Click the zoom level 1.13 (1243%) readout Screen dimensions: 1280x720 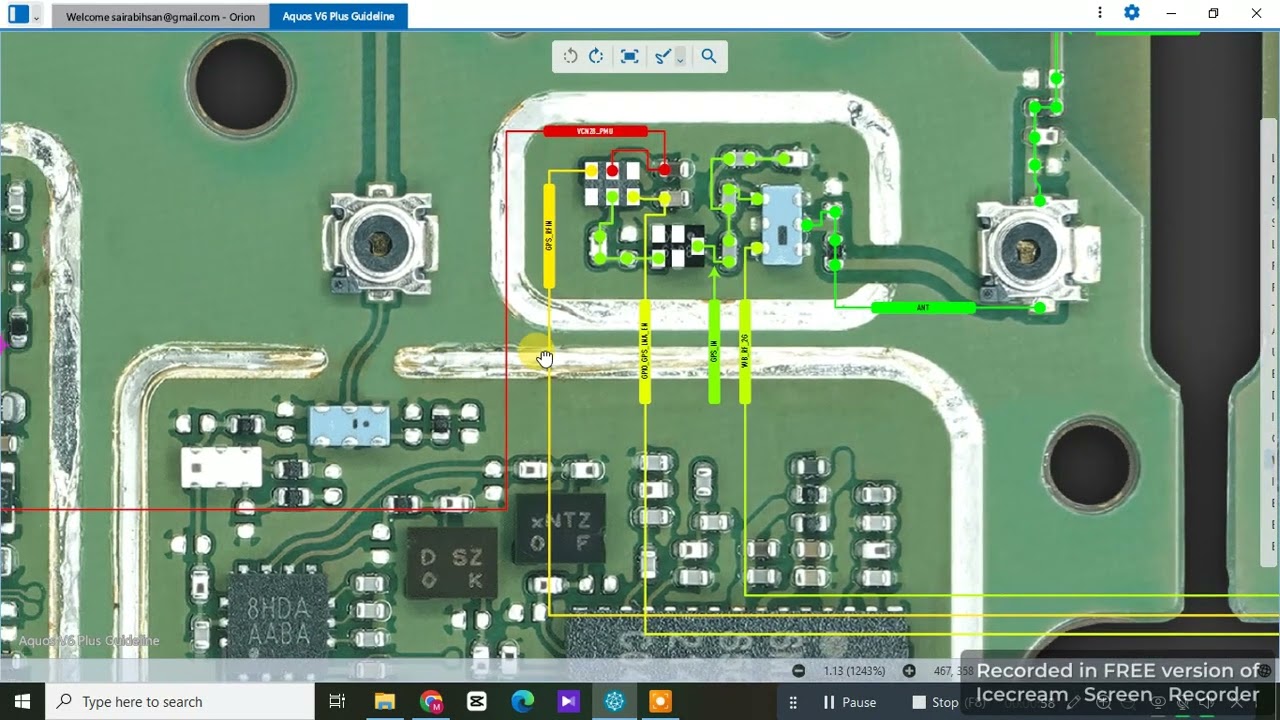pos(854,671)
